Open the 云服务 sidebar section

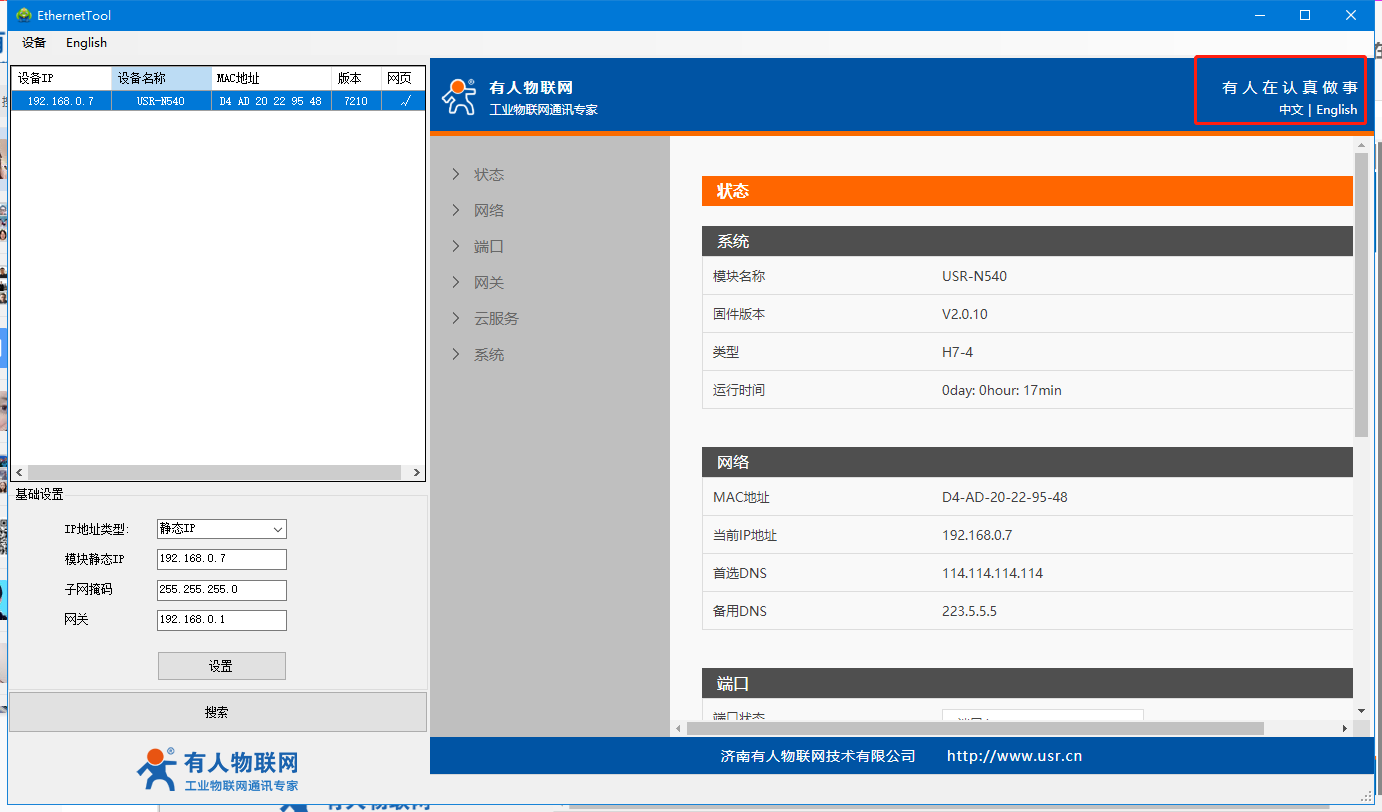(495, 319)
